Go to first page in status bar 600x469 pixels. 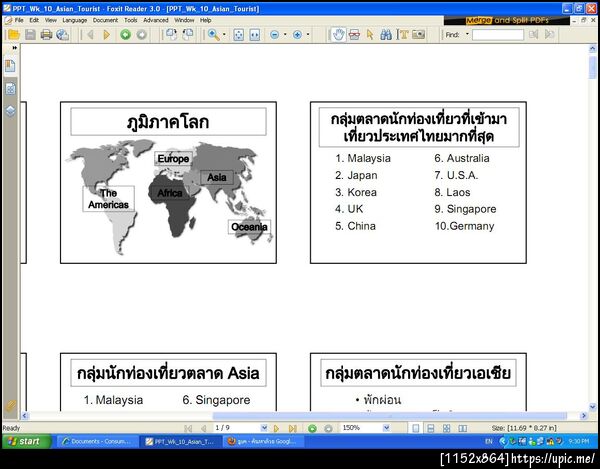188,428
